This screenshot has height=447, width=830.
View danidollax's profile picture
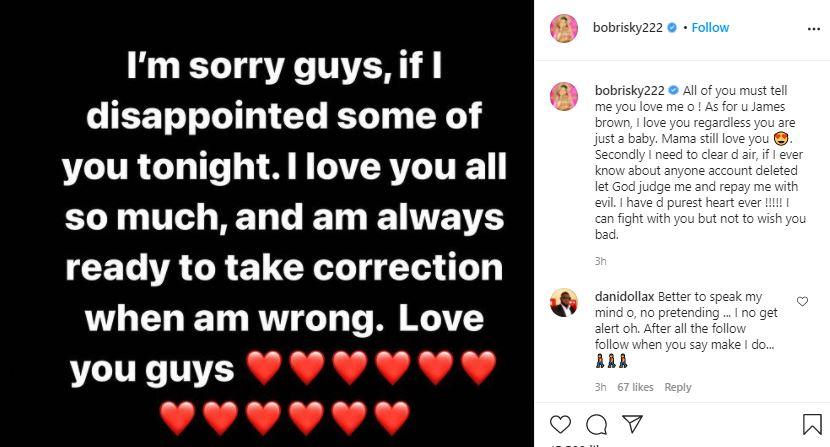[564, 302]
